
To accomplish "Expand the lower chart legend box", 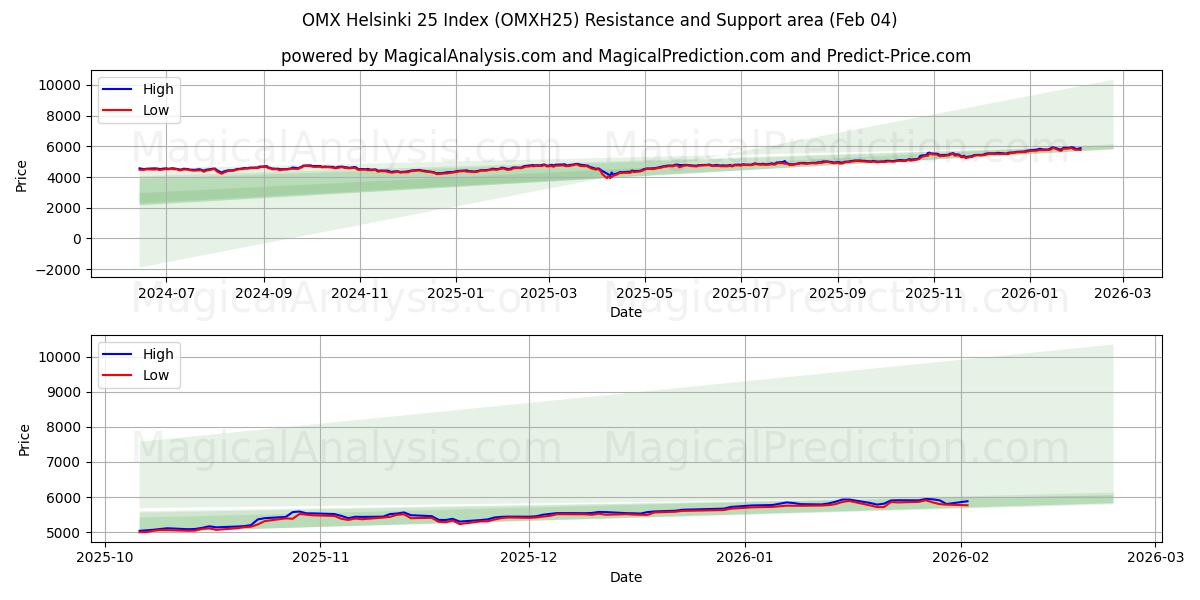I will 140,363.
